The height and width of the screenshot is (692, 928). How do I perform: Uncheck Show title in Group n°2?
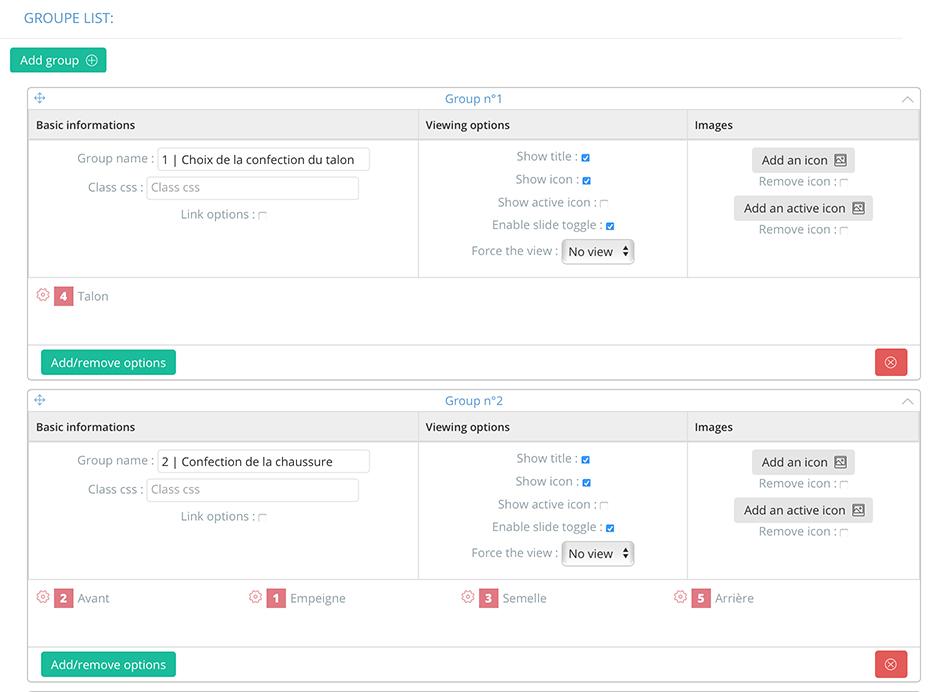(x=585, y=459)
